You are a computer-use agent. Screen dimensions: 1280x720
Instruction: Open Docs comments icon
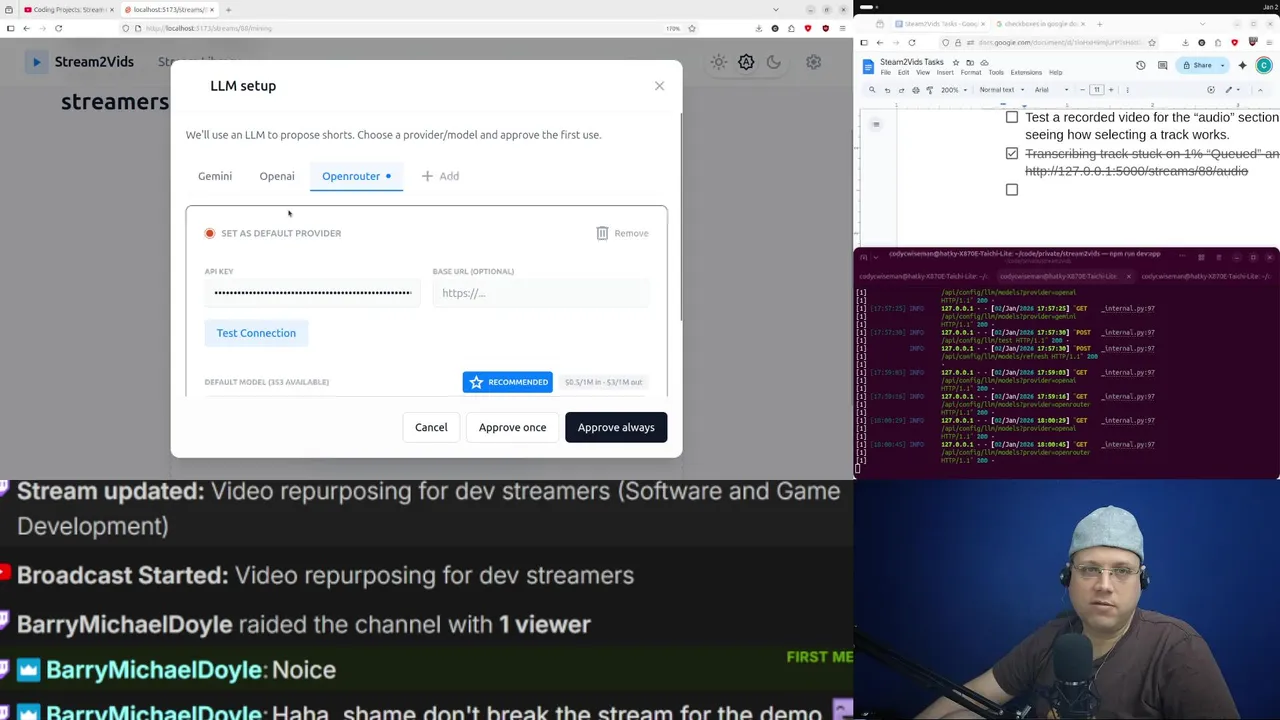coord(1162,65)
